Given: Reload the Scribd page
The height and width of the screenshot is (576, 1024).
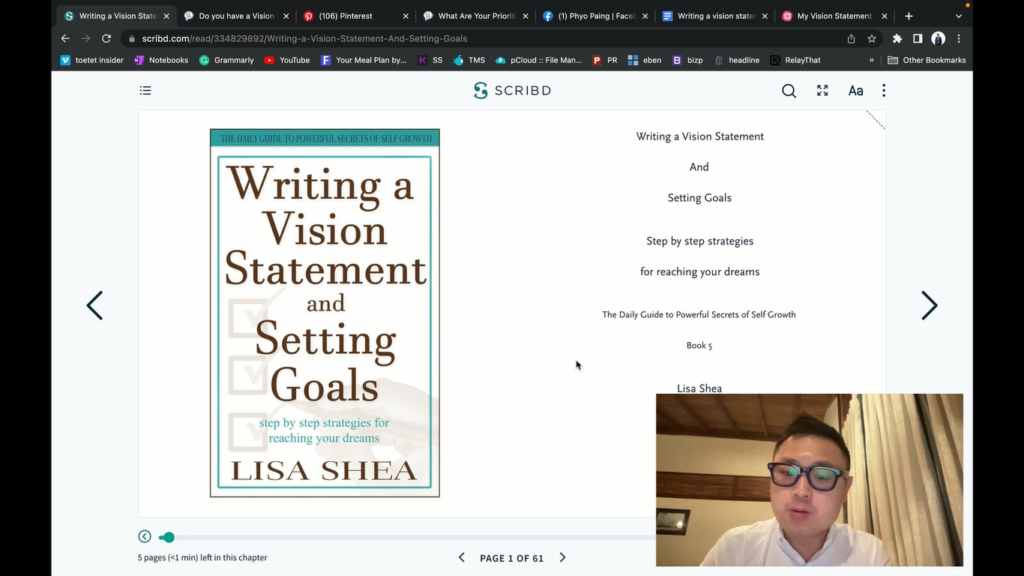Looking at the screenshot, I should click(106, 39).
